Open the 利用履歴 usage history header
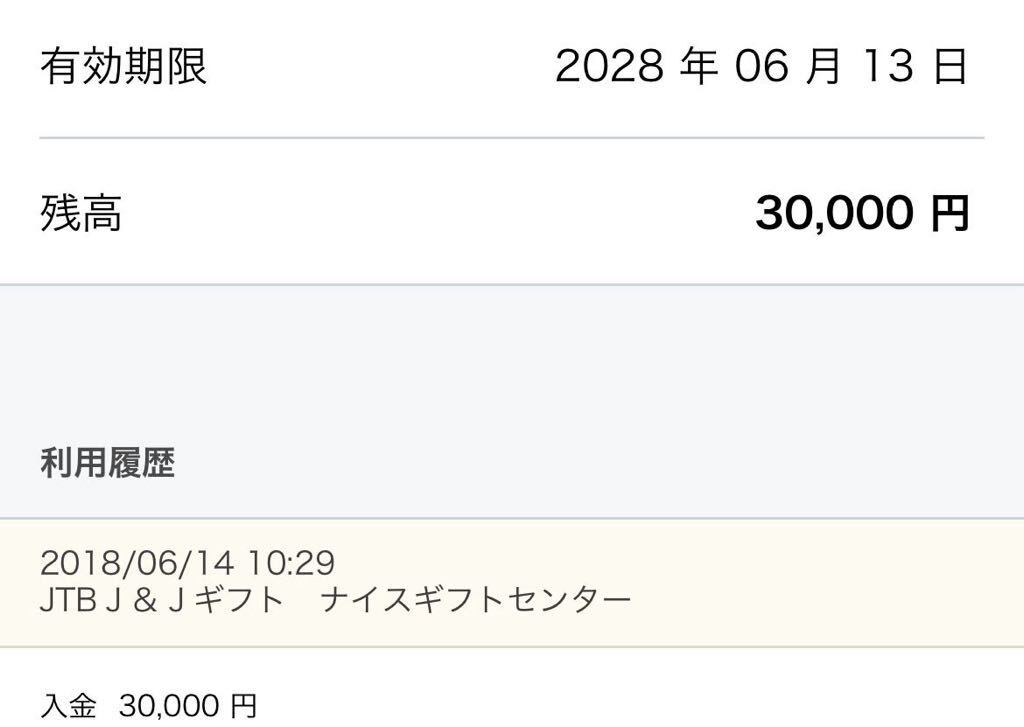This screenshot has height=727, width=1024. click(x=107, y=463)
